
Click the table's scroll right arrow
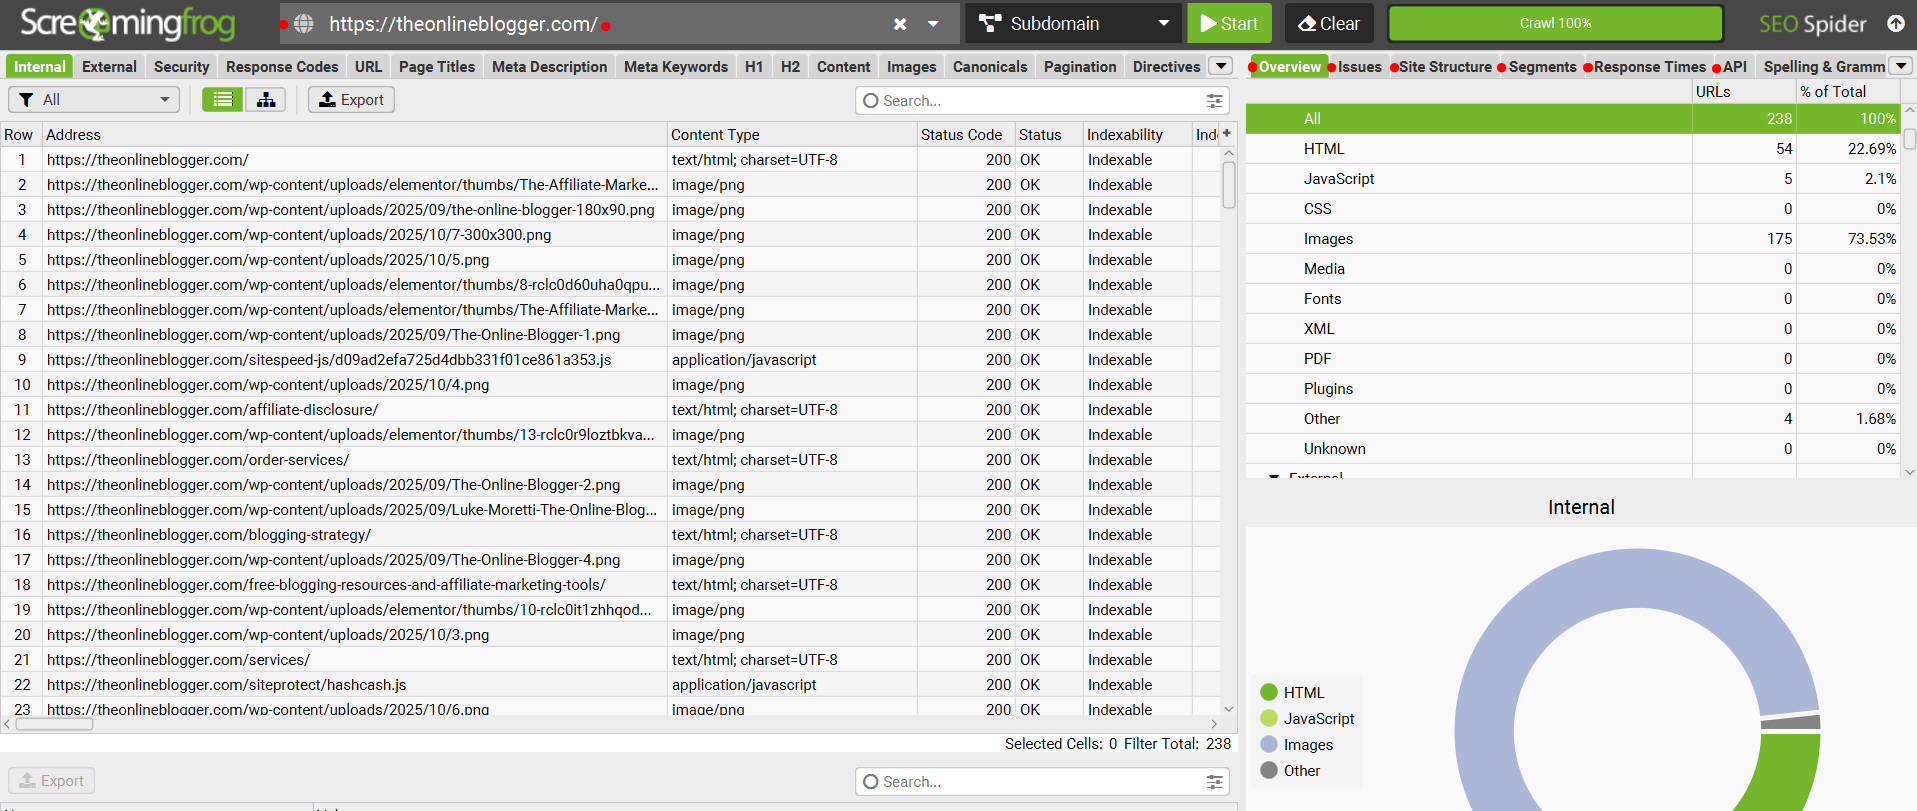tap(1214, 723)
